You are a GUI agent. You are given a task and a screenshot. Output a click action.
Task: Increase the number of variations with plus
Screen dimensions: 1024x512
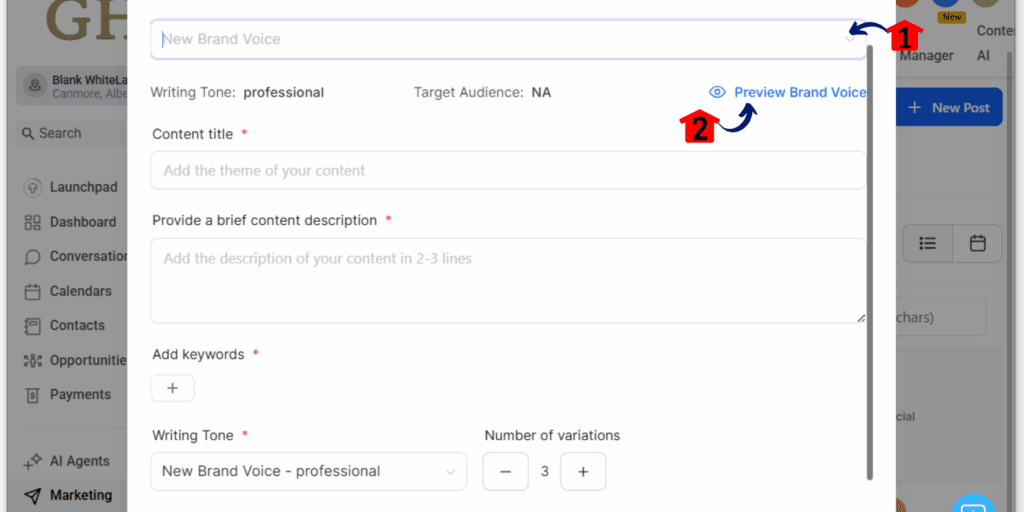[583, 472]
